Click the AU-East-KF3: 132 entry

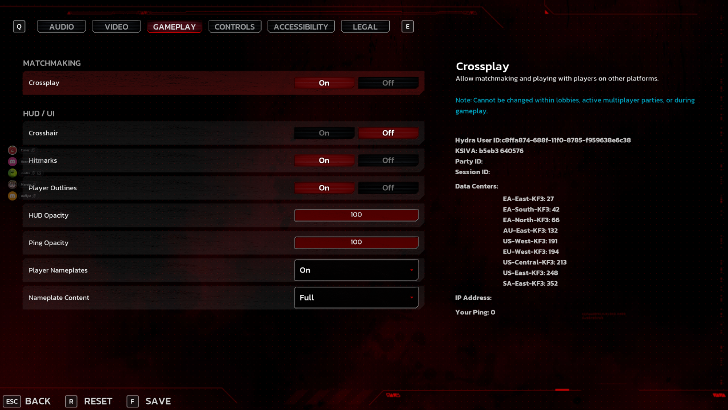pos(530,231)
